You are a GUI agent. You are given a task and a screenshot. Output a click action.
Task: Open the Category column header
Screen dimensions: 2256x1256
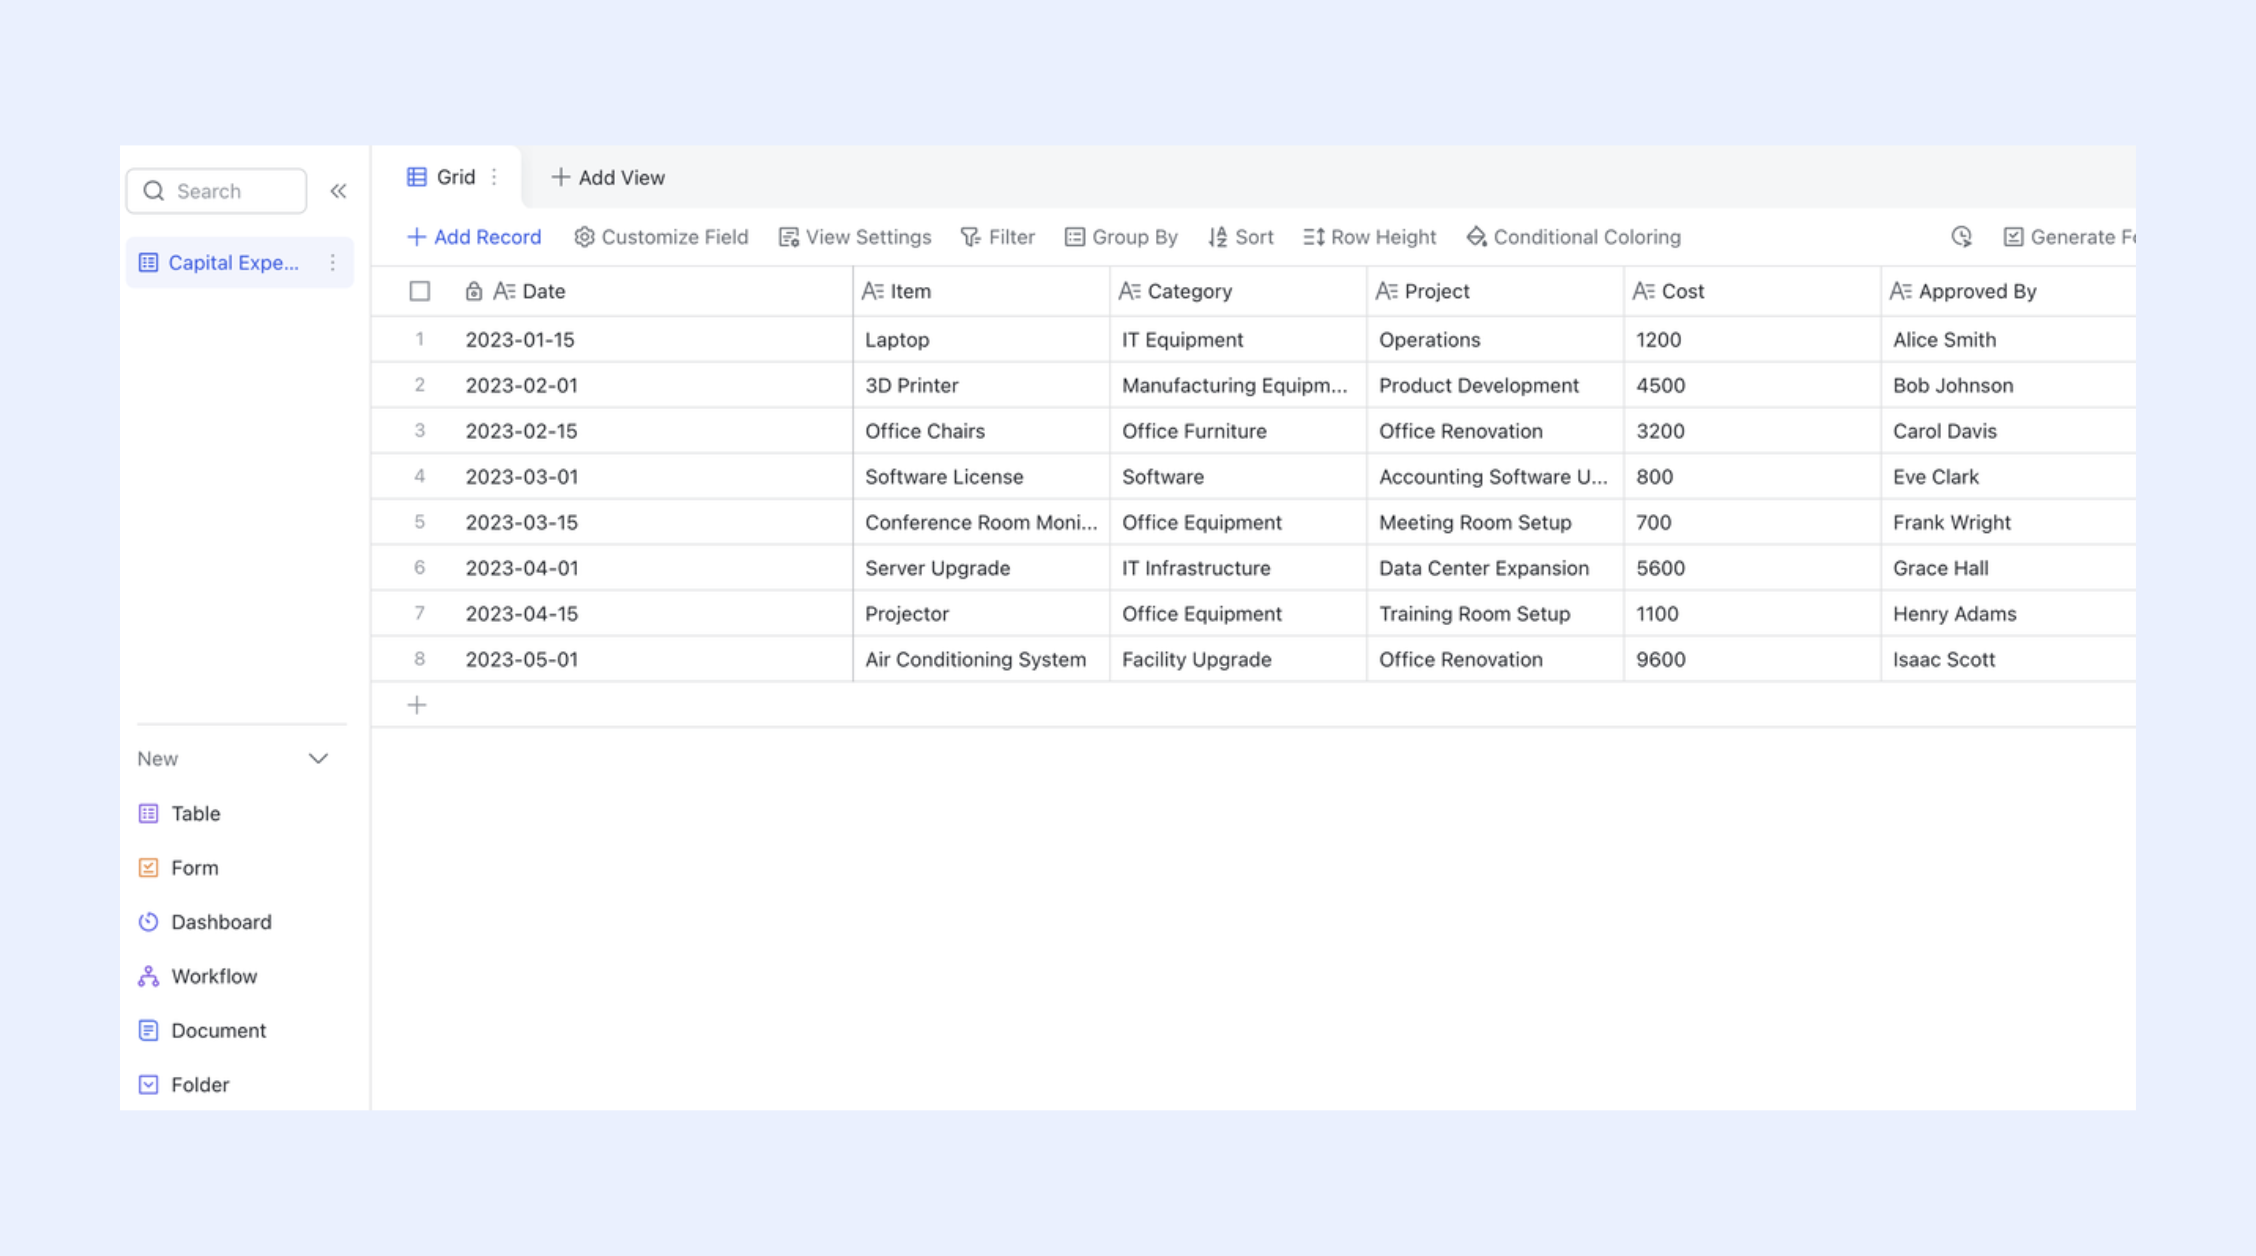coord(1238,291)
